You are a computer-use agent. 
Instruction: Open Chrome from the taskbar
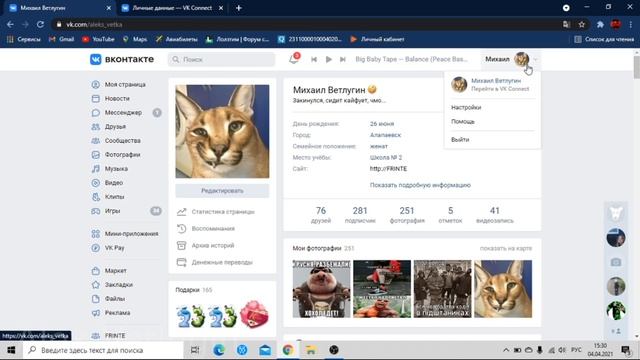click(x=288, y=350)
